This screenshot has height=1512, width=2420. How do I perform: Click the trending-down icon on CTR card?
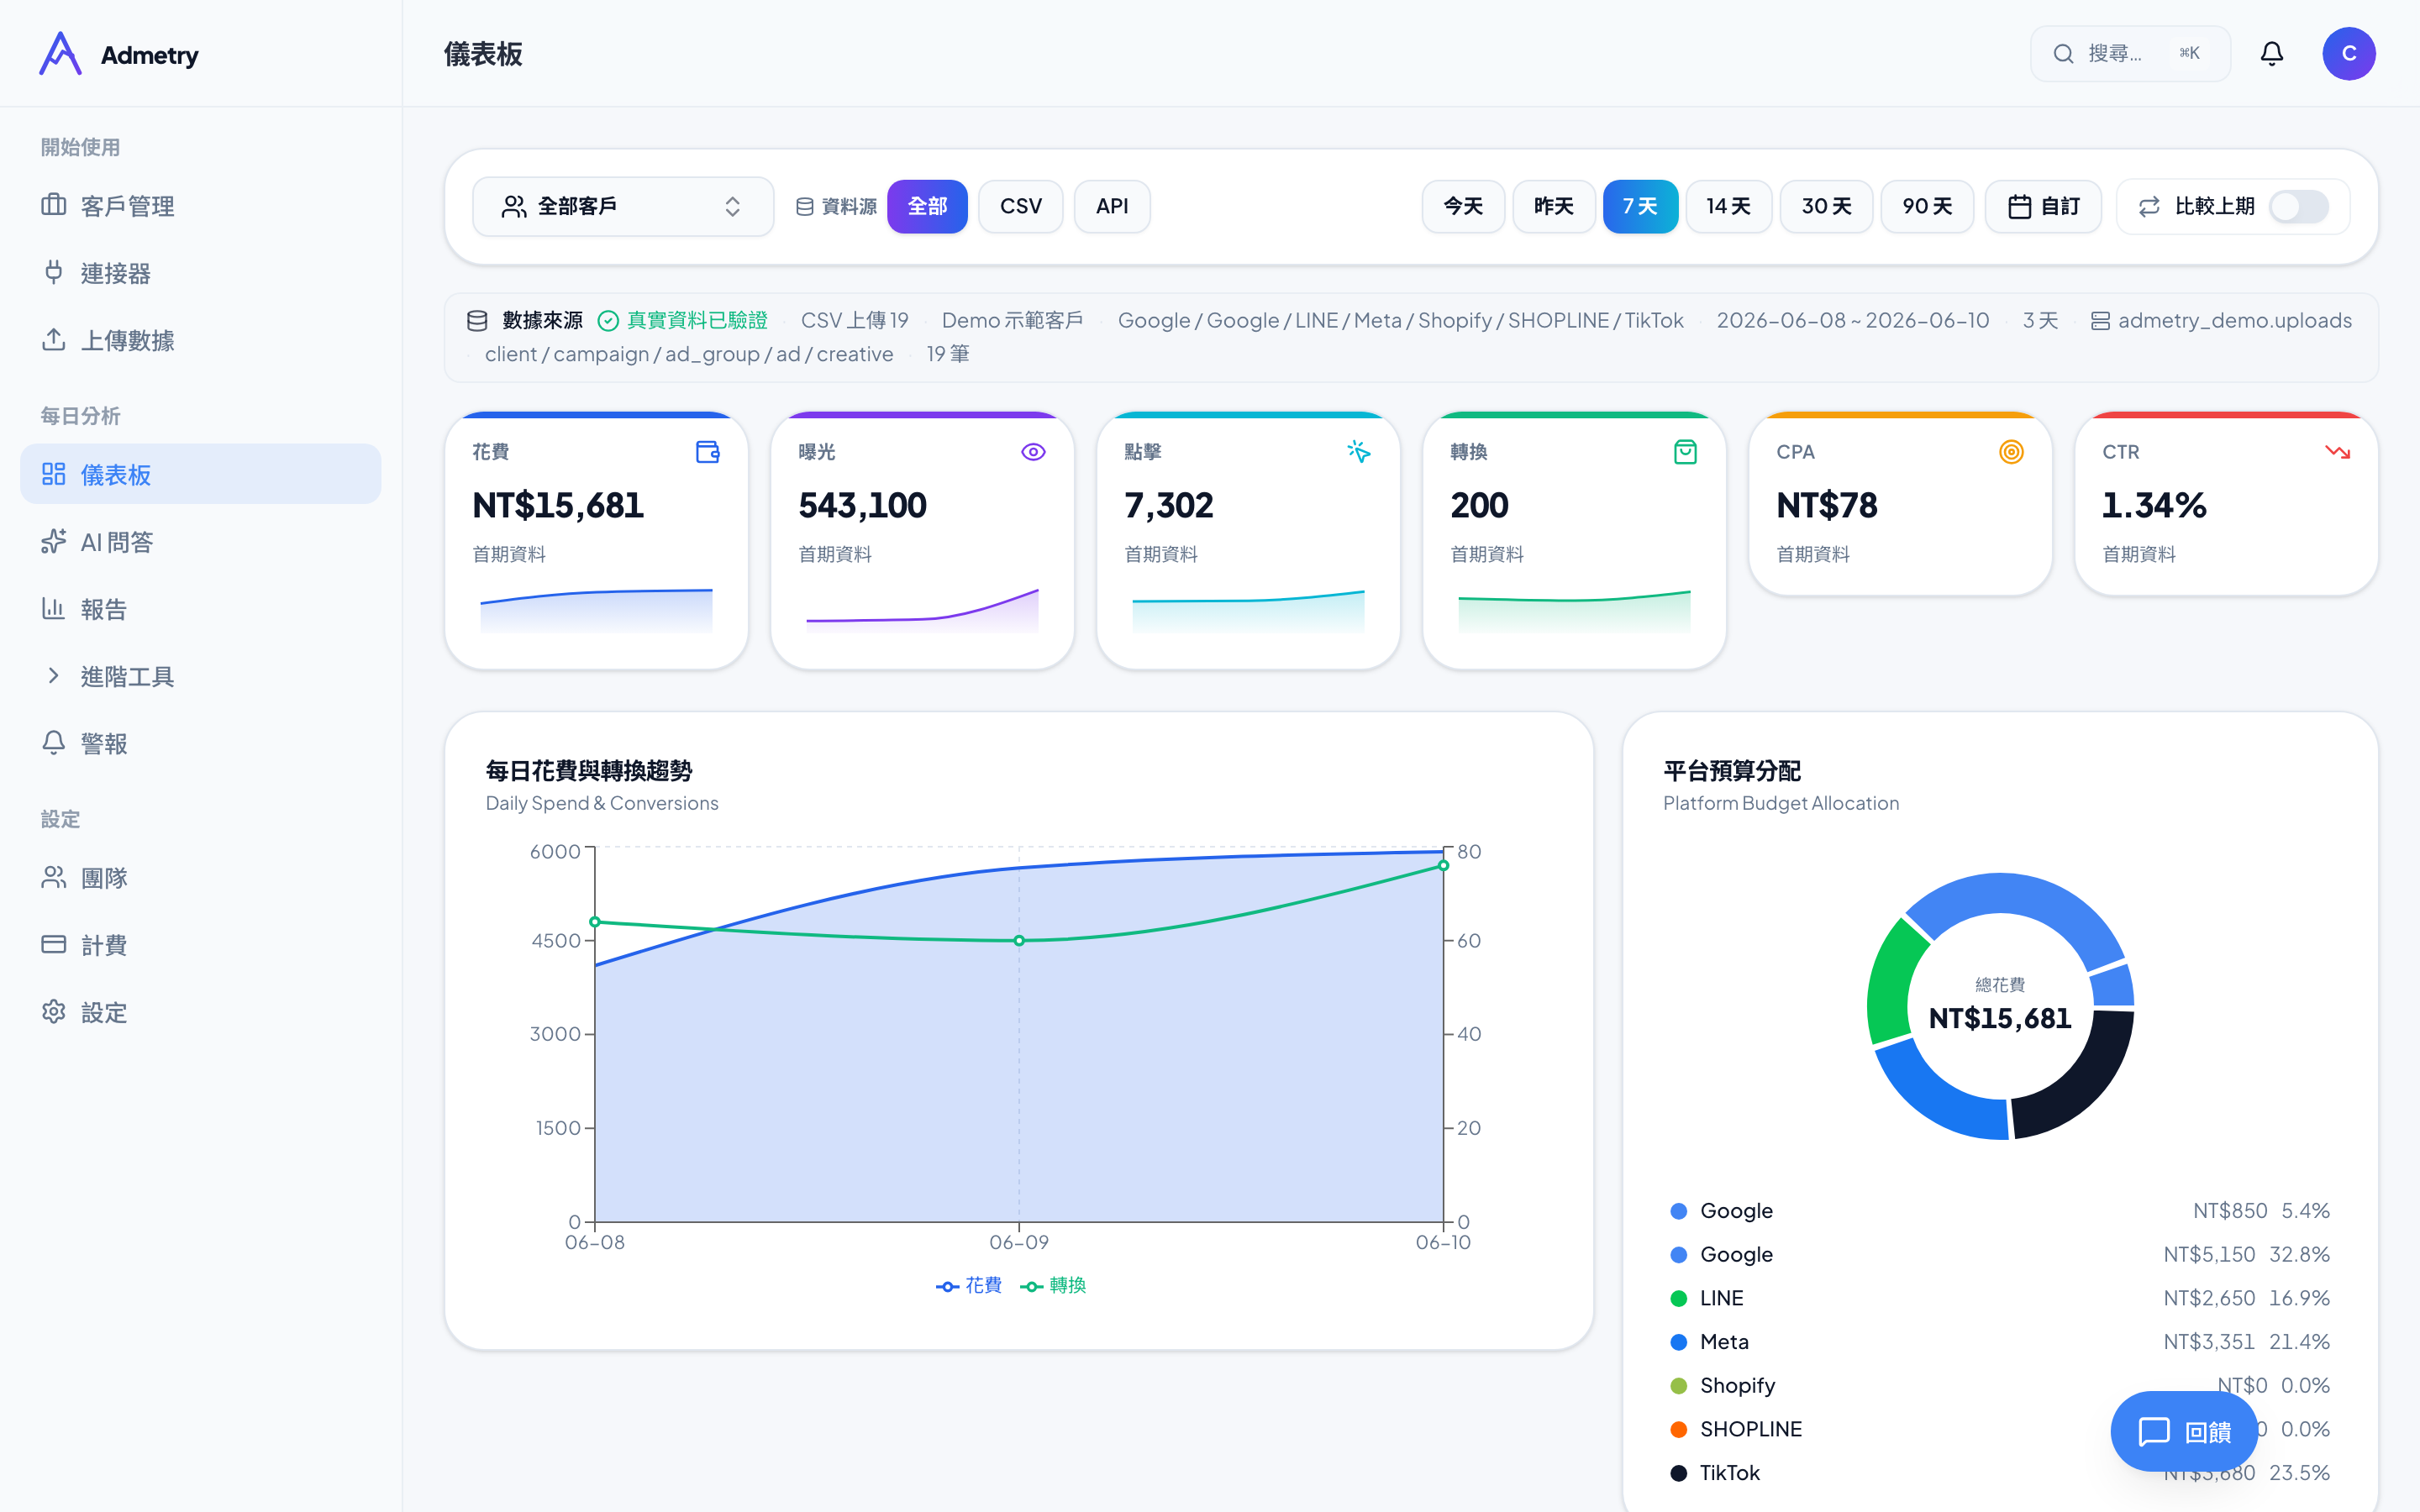tap(2337, 452)
